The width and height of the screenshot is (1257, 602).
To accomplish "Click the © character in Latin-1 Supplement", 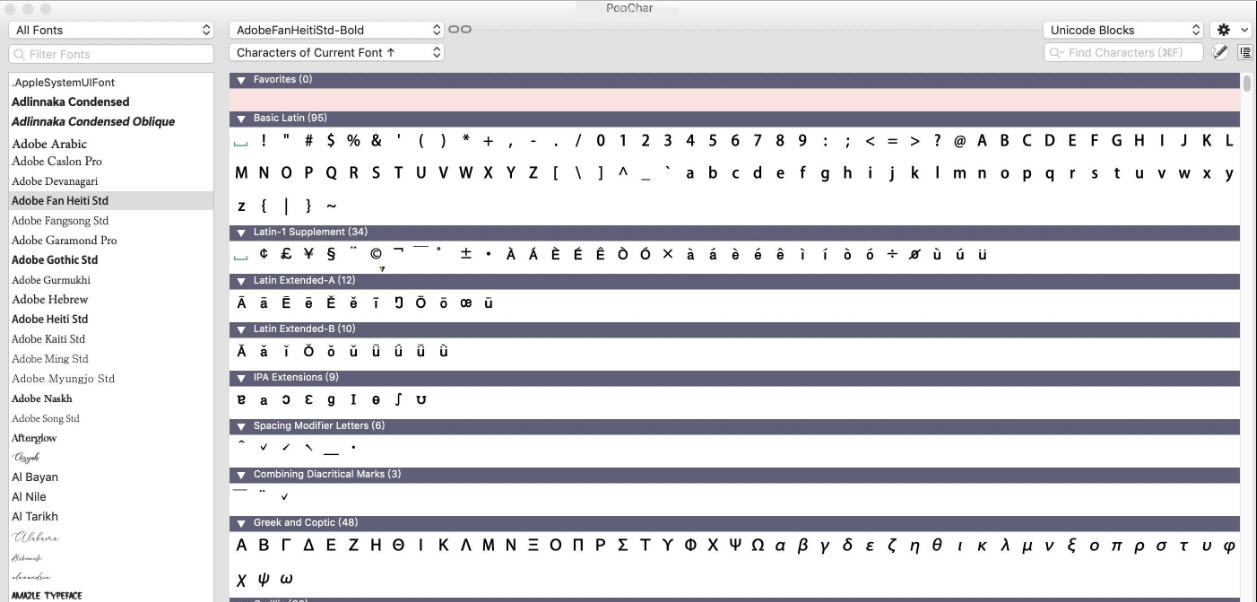I will click(376, 255).
